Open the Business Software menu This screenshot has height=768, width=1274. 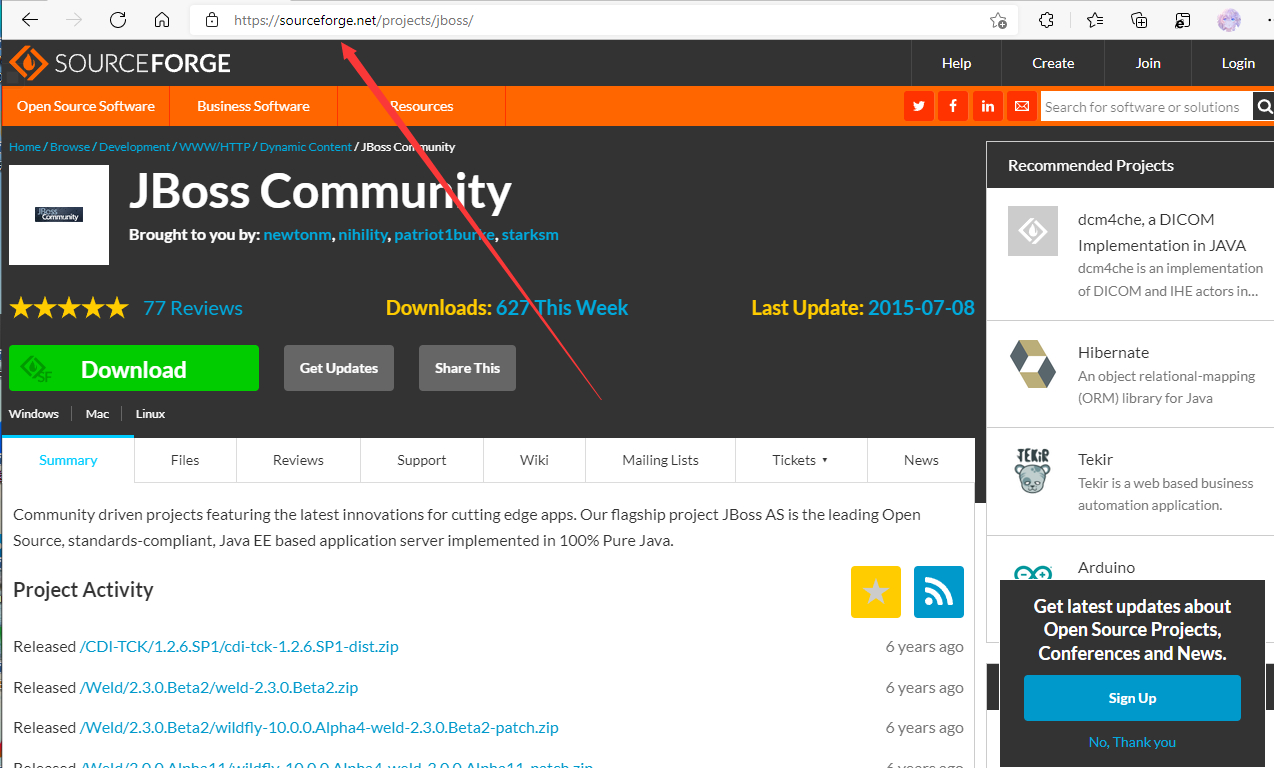(253, 106)
